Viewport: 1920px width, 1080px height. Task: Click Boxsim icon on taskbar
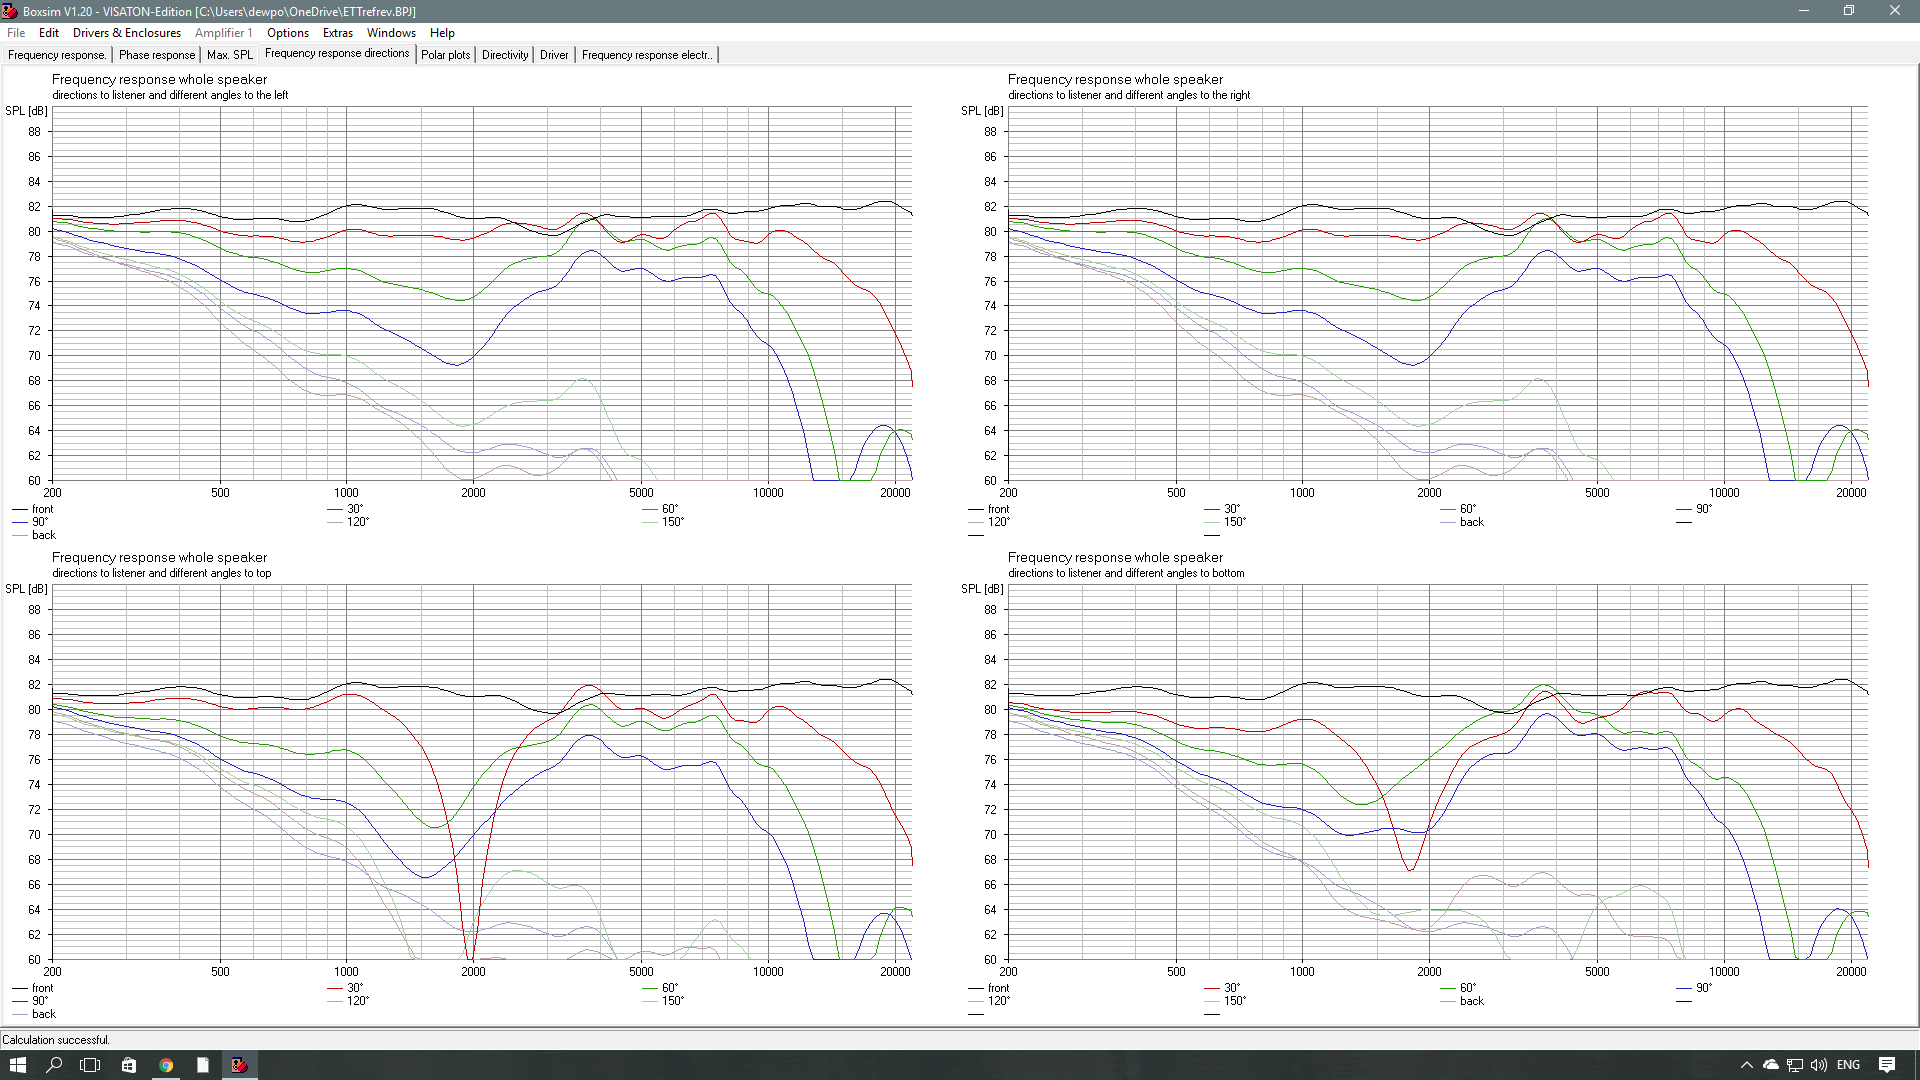coord(239,1065)
